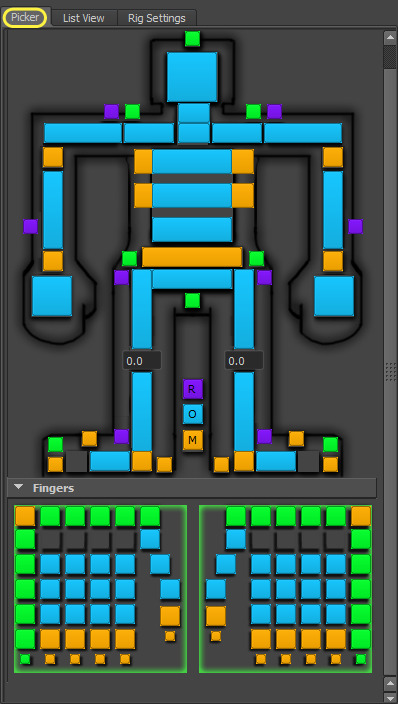Select the orange wrist control above right hand
The image size is (398, 704).
[x=333, y=261]
